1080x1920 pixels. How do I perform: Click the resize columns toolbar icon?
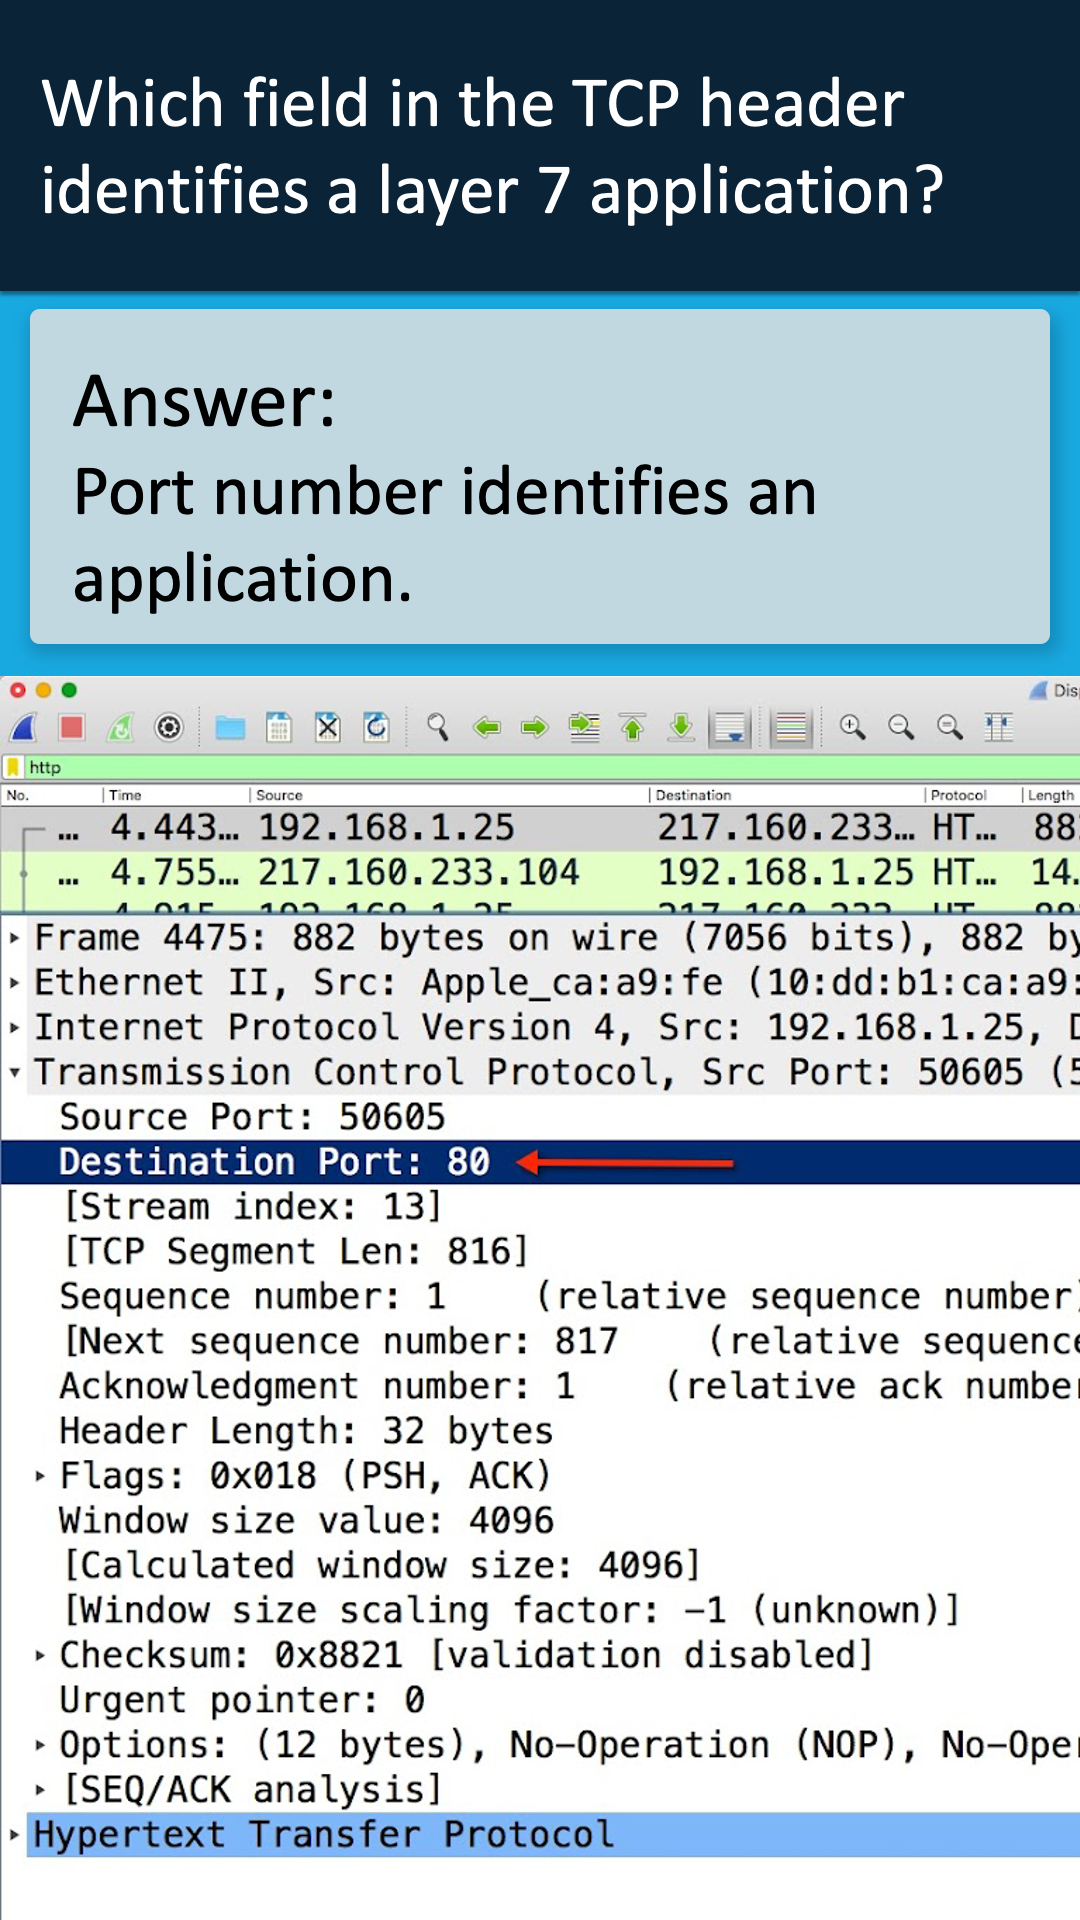998,727
